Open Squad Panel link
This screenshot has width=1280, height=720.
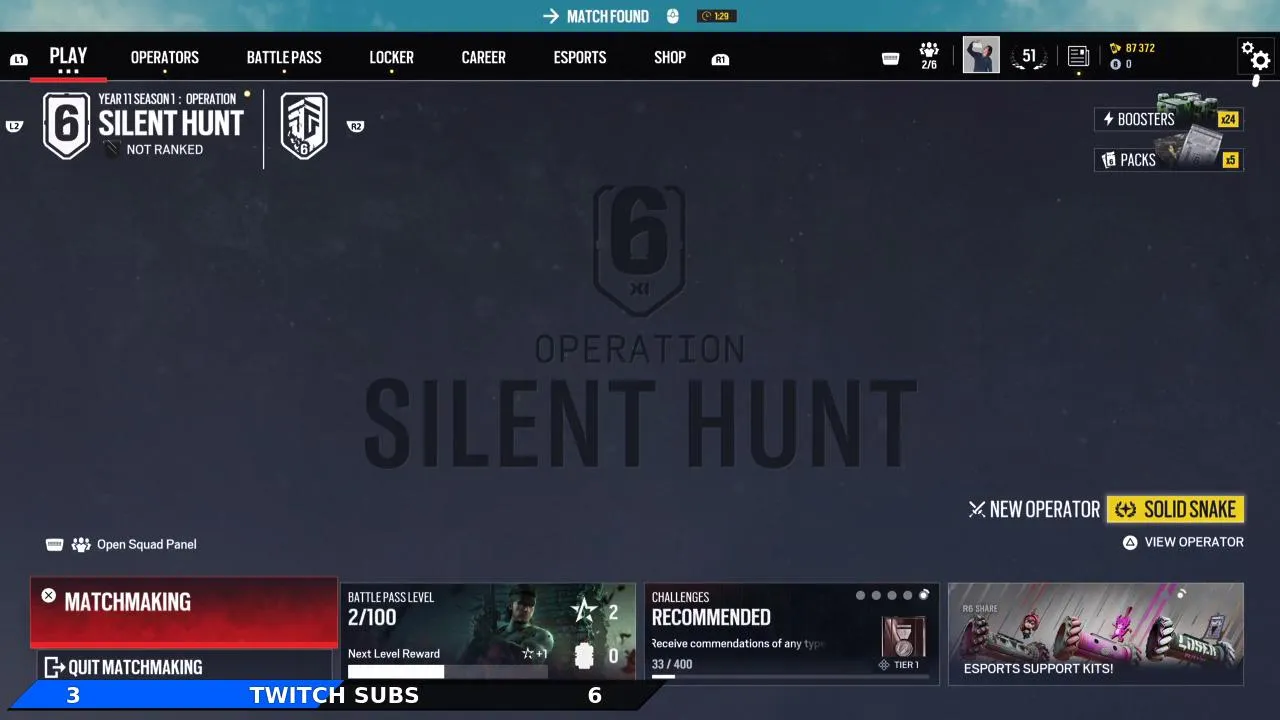point(147,544)
